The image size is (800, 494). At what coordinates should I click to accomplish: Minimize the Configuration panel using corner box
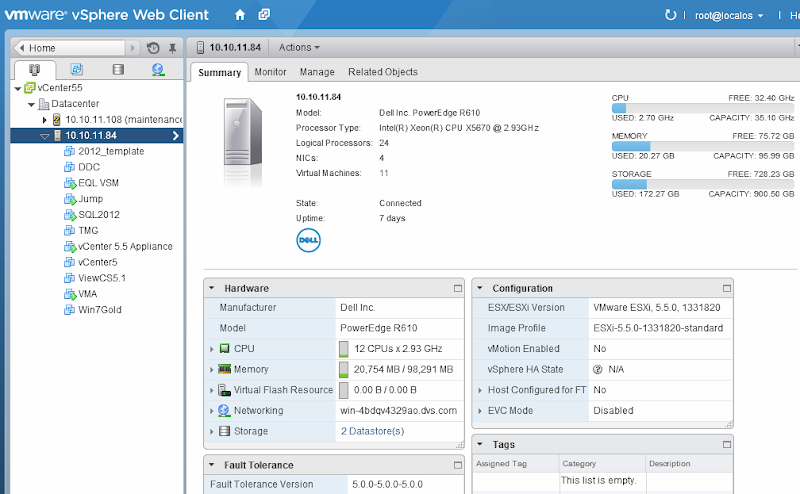pos(725,288)
